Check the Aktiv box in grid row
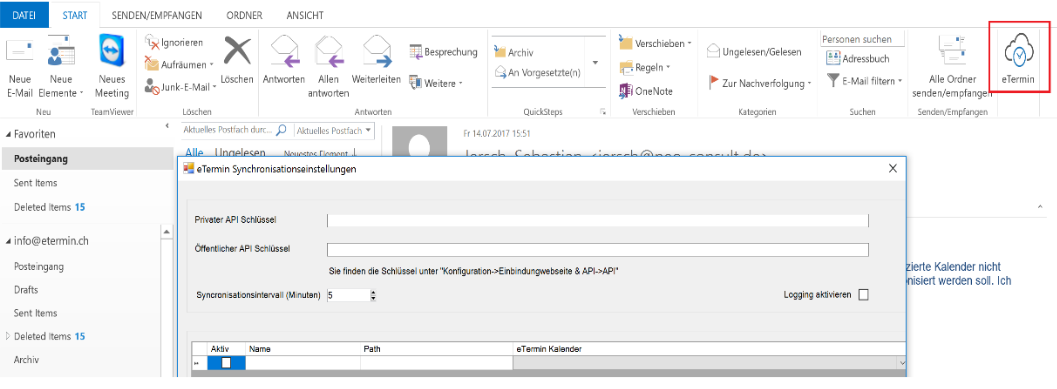 tap(226, 363)
